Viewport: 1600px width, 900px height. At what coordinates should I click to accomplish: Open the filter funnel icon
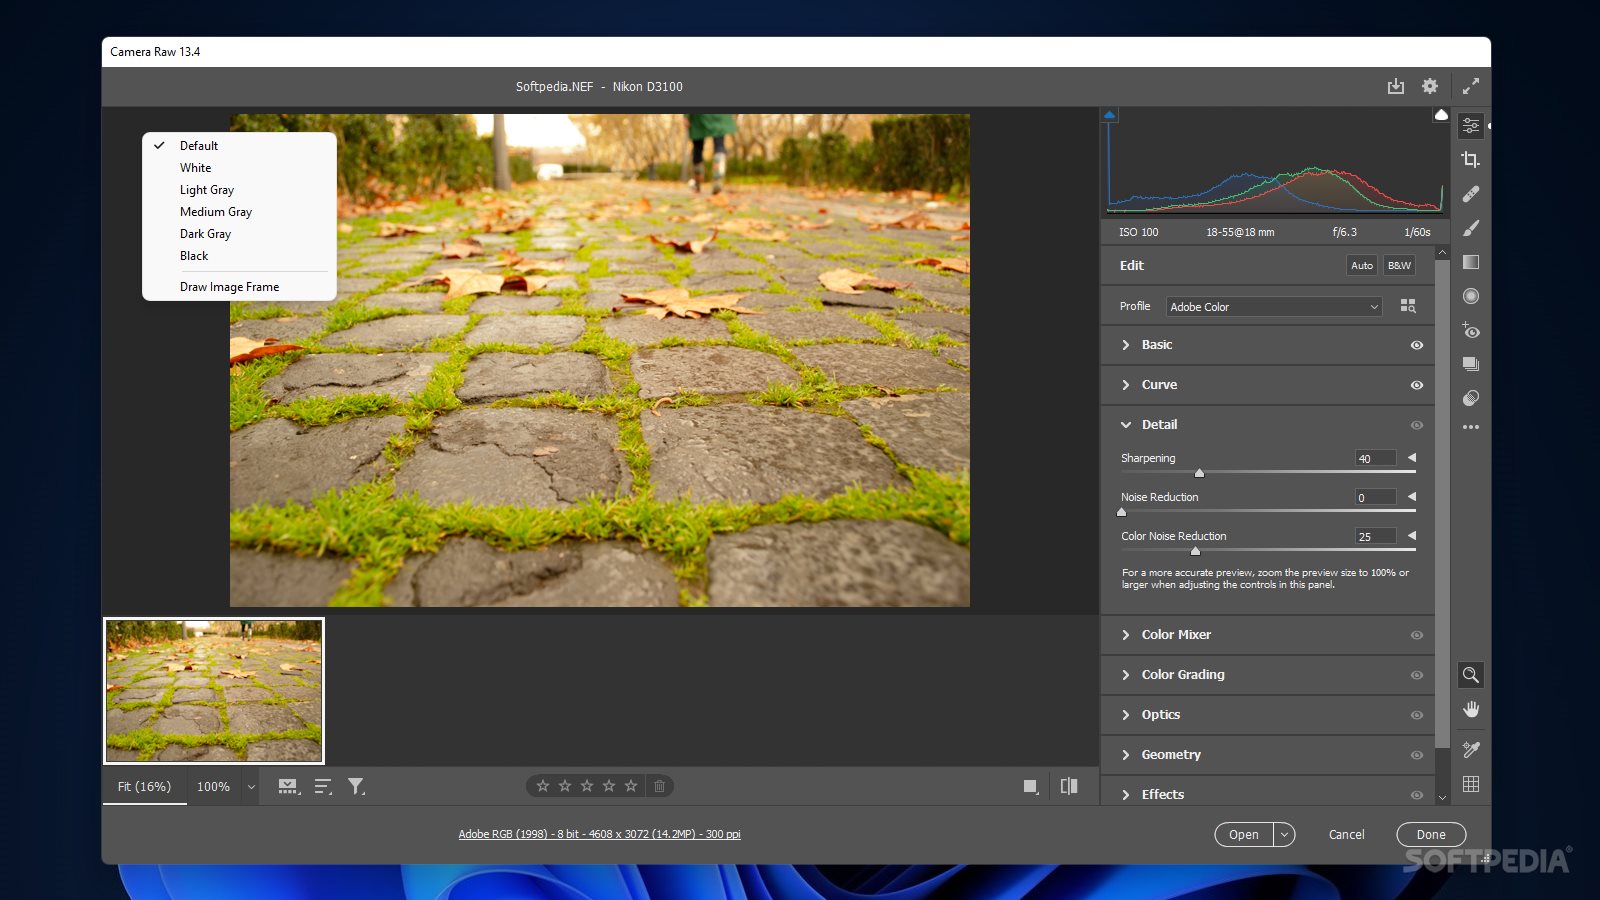point(356,787)
